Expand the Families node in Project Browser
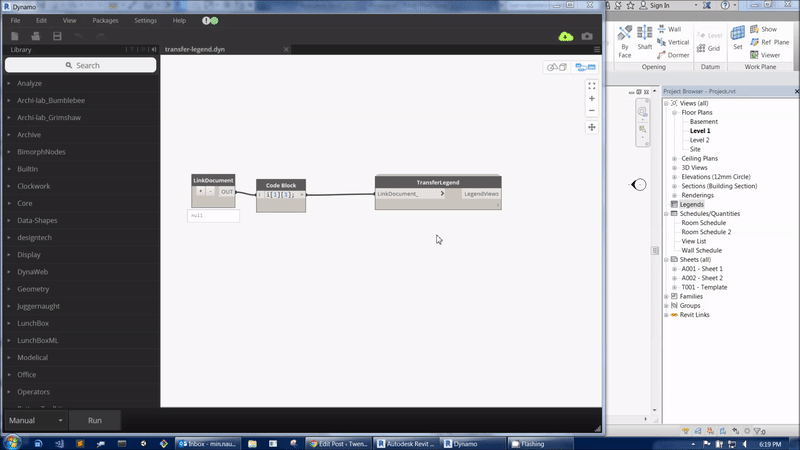 point(668,296)
